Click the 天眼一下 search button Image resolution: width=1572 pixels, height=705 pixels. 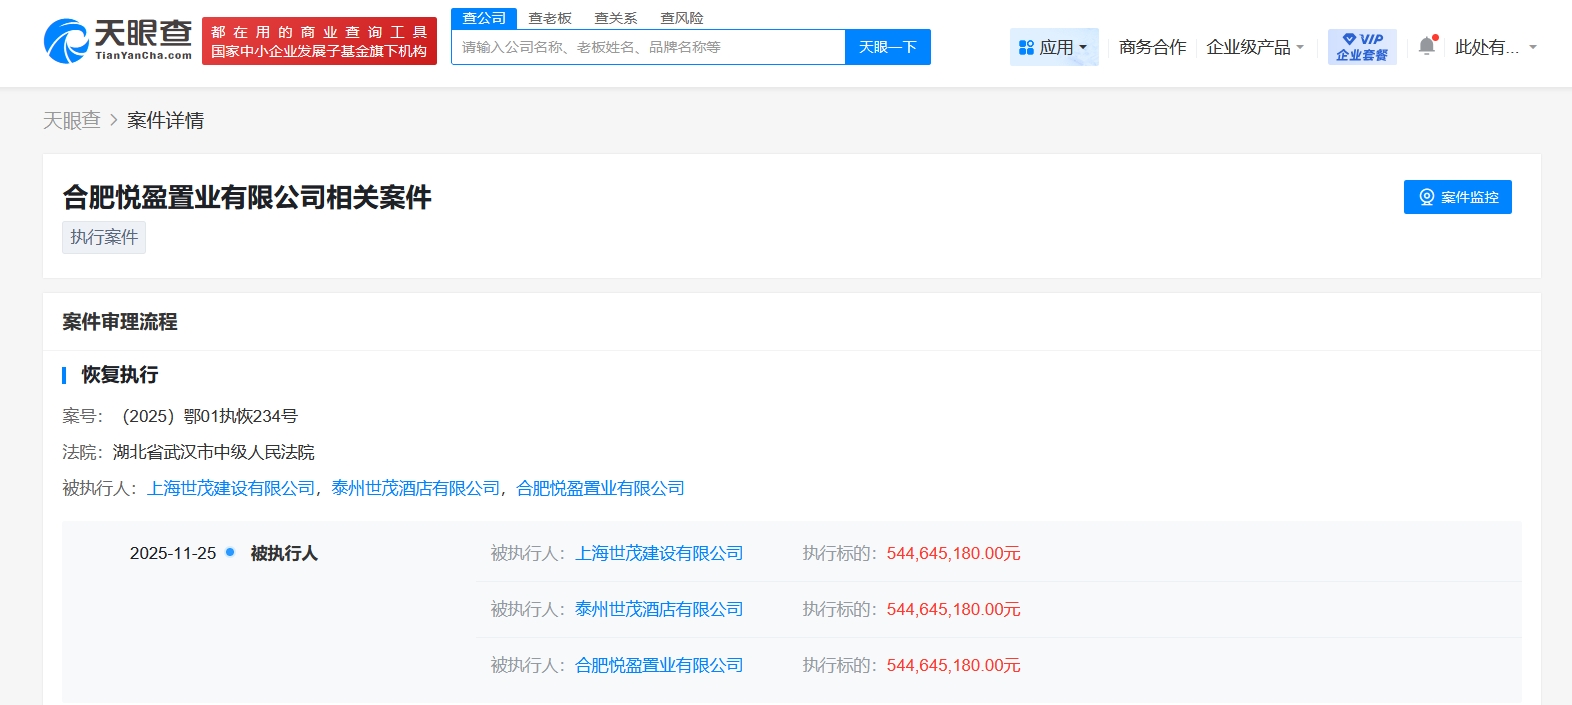tap(887, 47)
